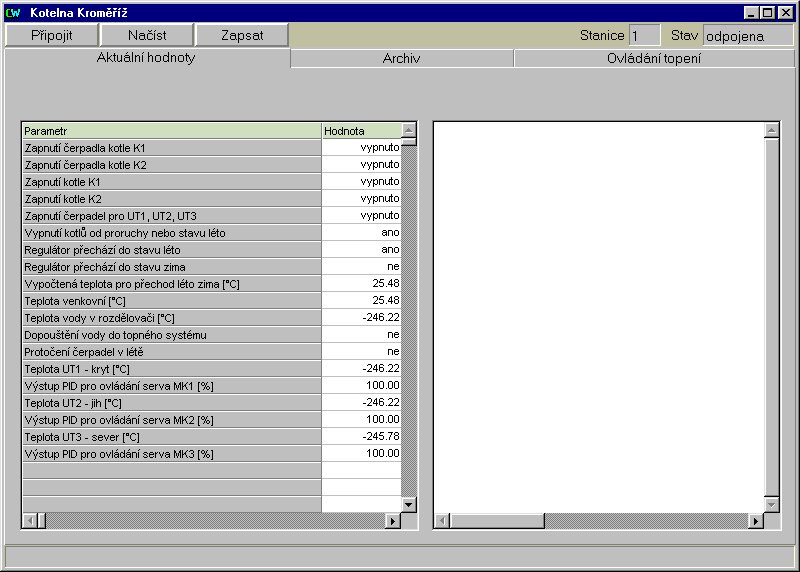The height and width of the screenshot is (572, 800).
Task: Click the Stanice number field
Action: pos(643,36)
